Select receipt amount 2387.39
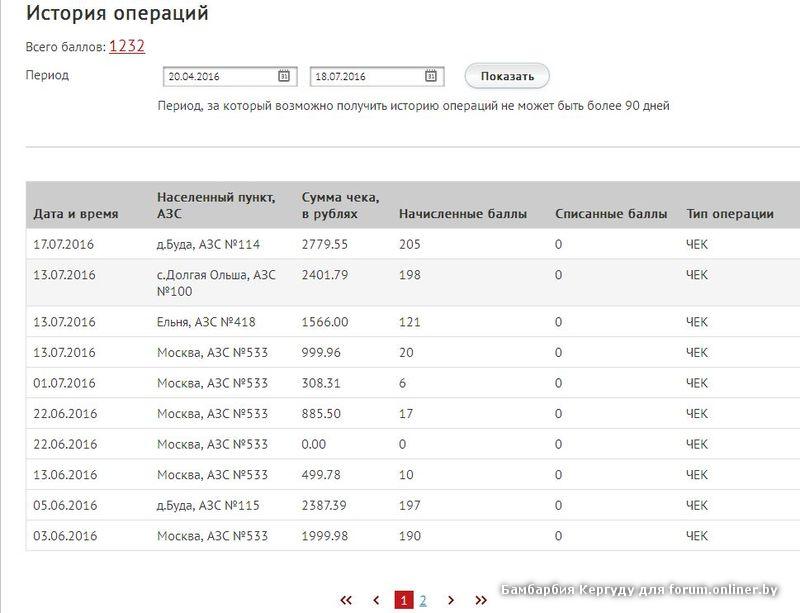Image resolution: width=800 pixels, height=613 pixels. point(324,505)
